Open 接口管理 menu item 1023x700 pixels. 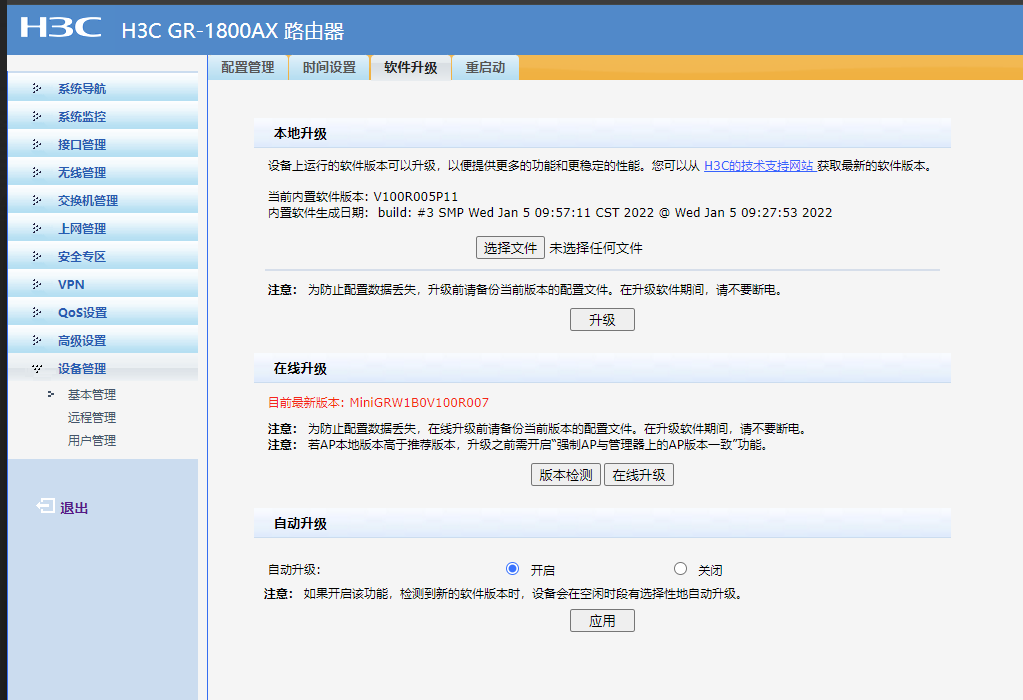(x=103, y=144)
